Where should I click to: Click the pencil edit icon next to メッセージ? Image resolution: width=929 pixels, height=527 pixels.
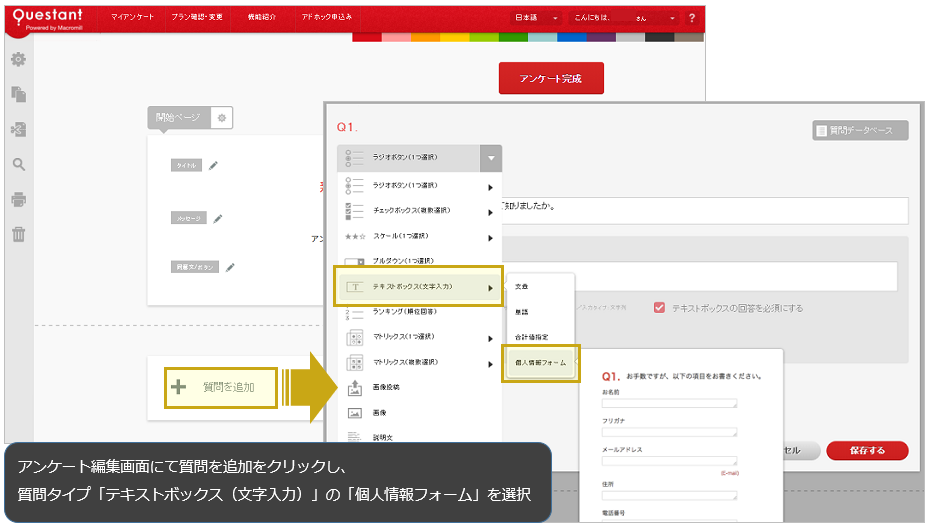click(218, 218)
